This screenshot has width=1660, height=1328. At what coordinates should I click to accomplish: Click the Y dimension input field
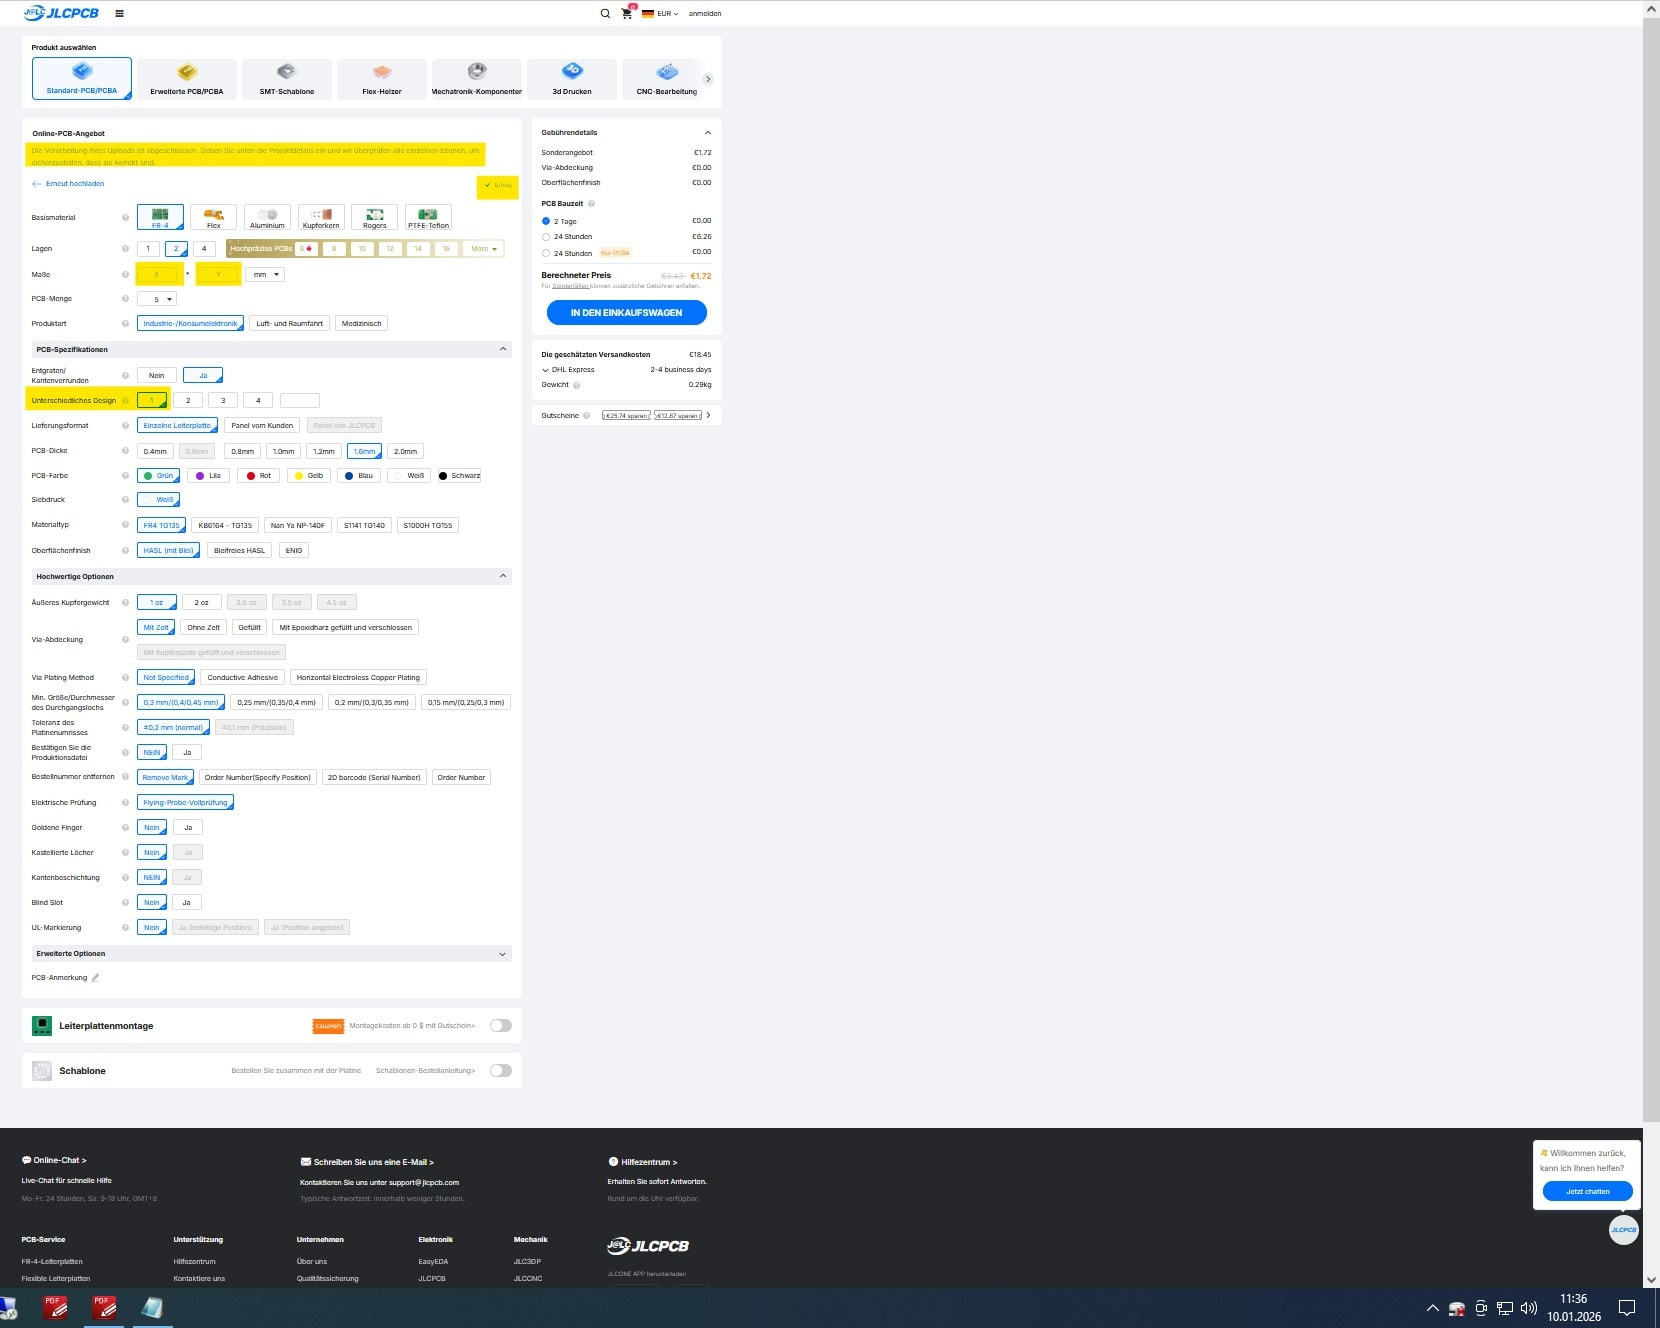pos(218,274)
